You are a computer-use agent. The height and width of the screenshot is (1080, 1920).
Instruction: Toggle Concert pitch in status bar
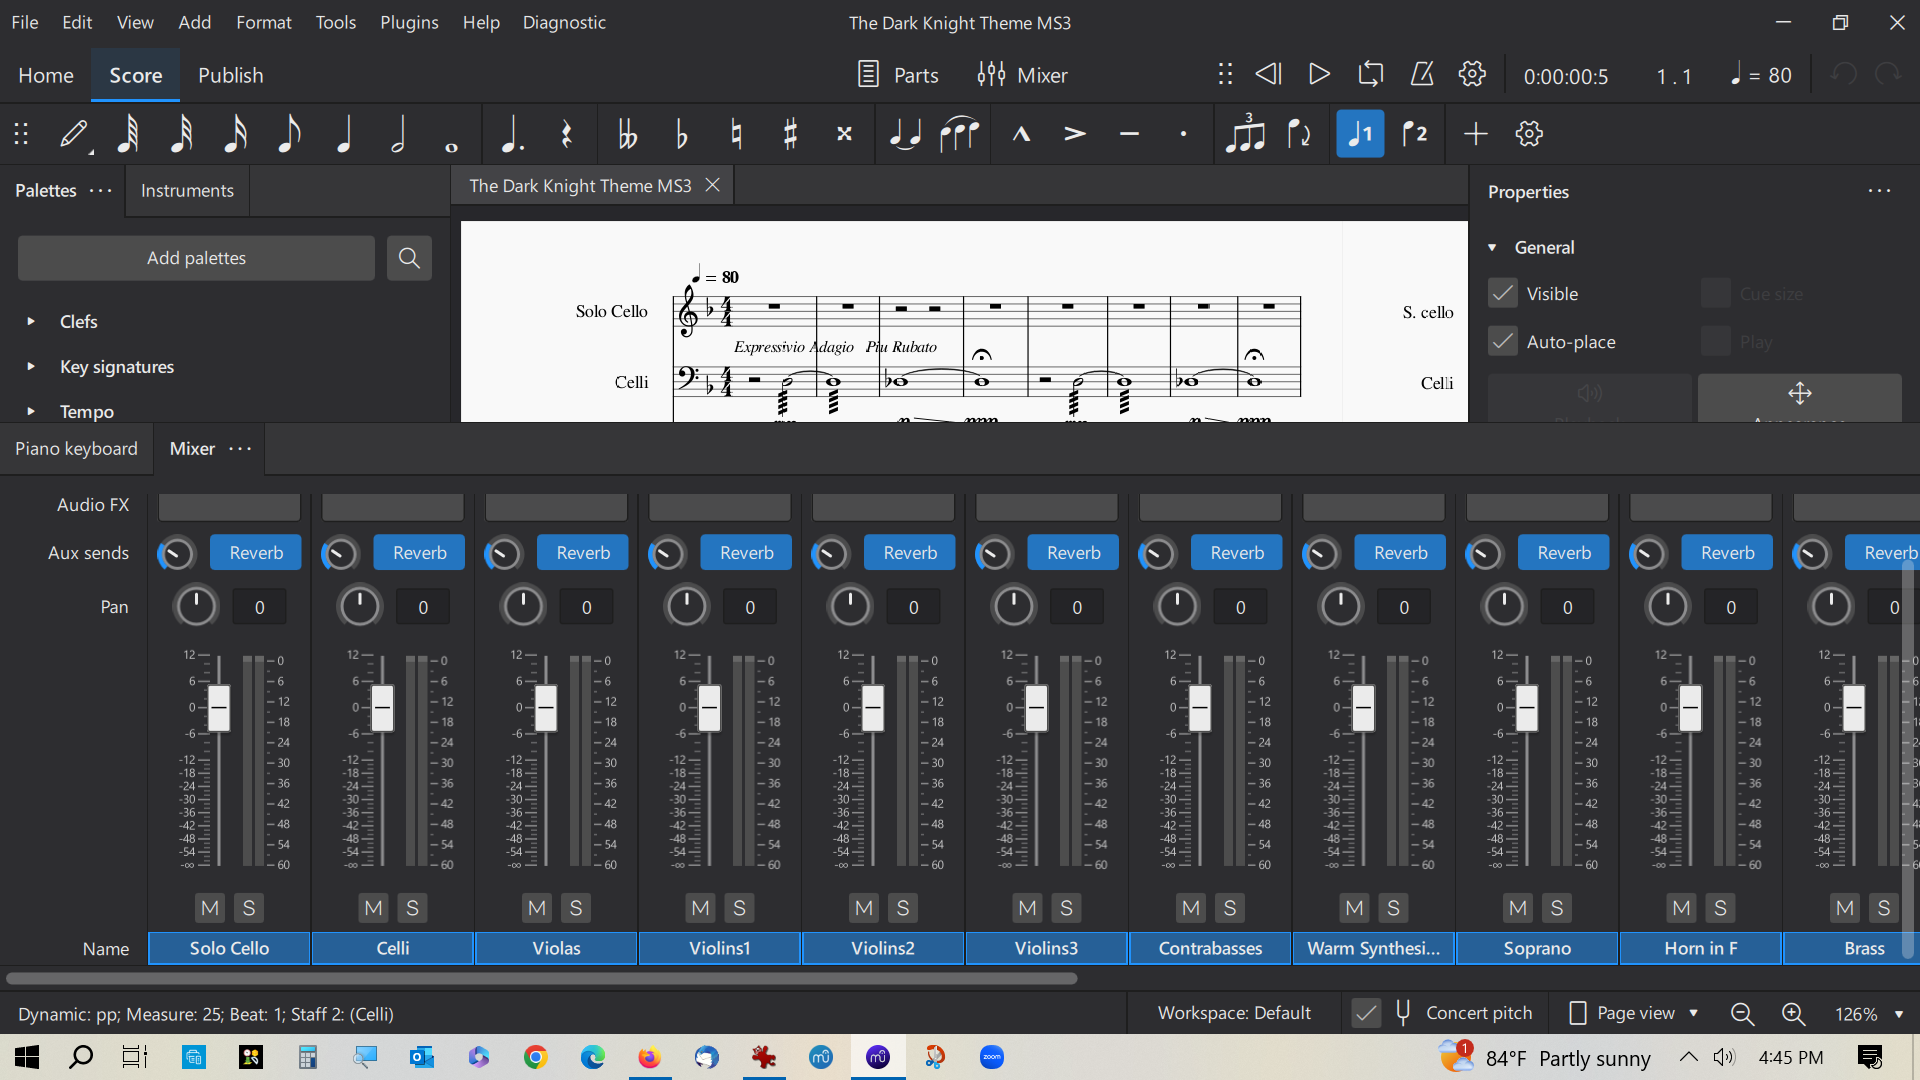[x=1365, y=1012]
